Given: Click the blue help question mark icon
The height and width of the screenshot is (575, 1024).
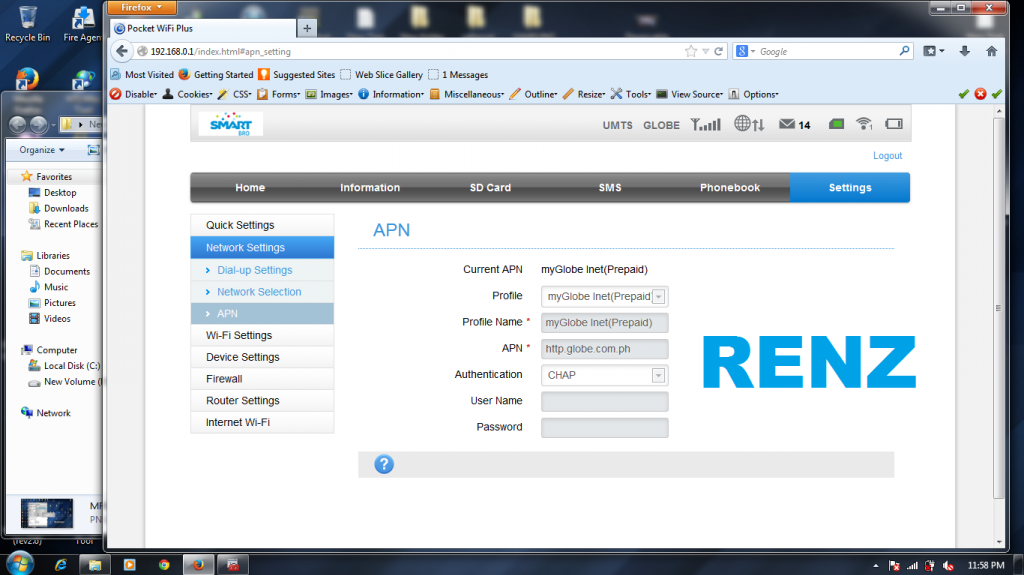Looking at the screenshot, I should pyautogui.click(x=384, y=464).
